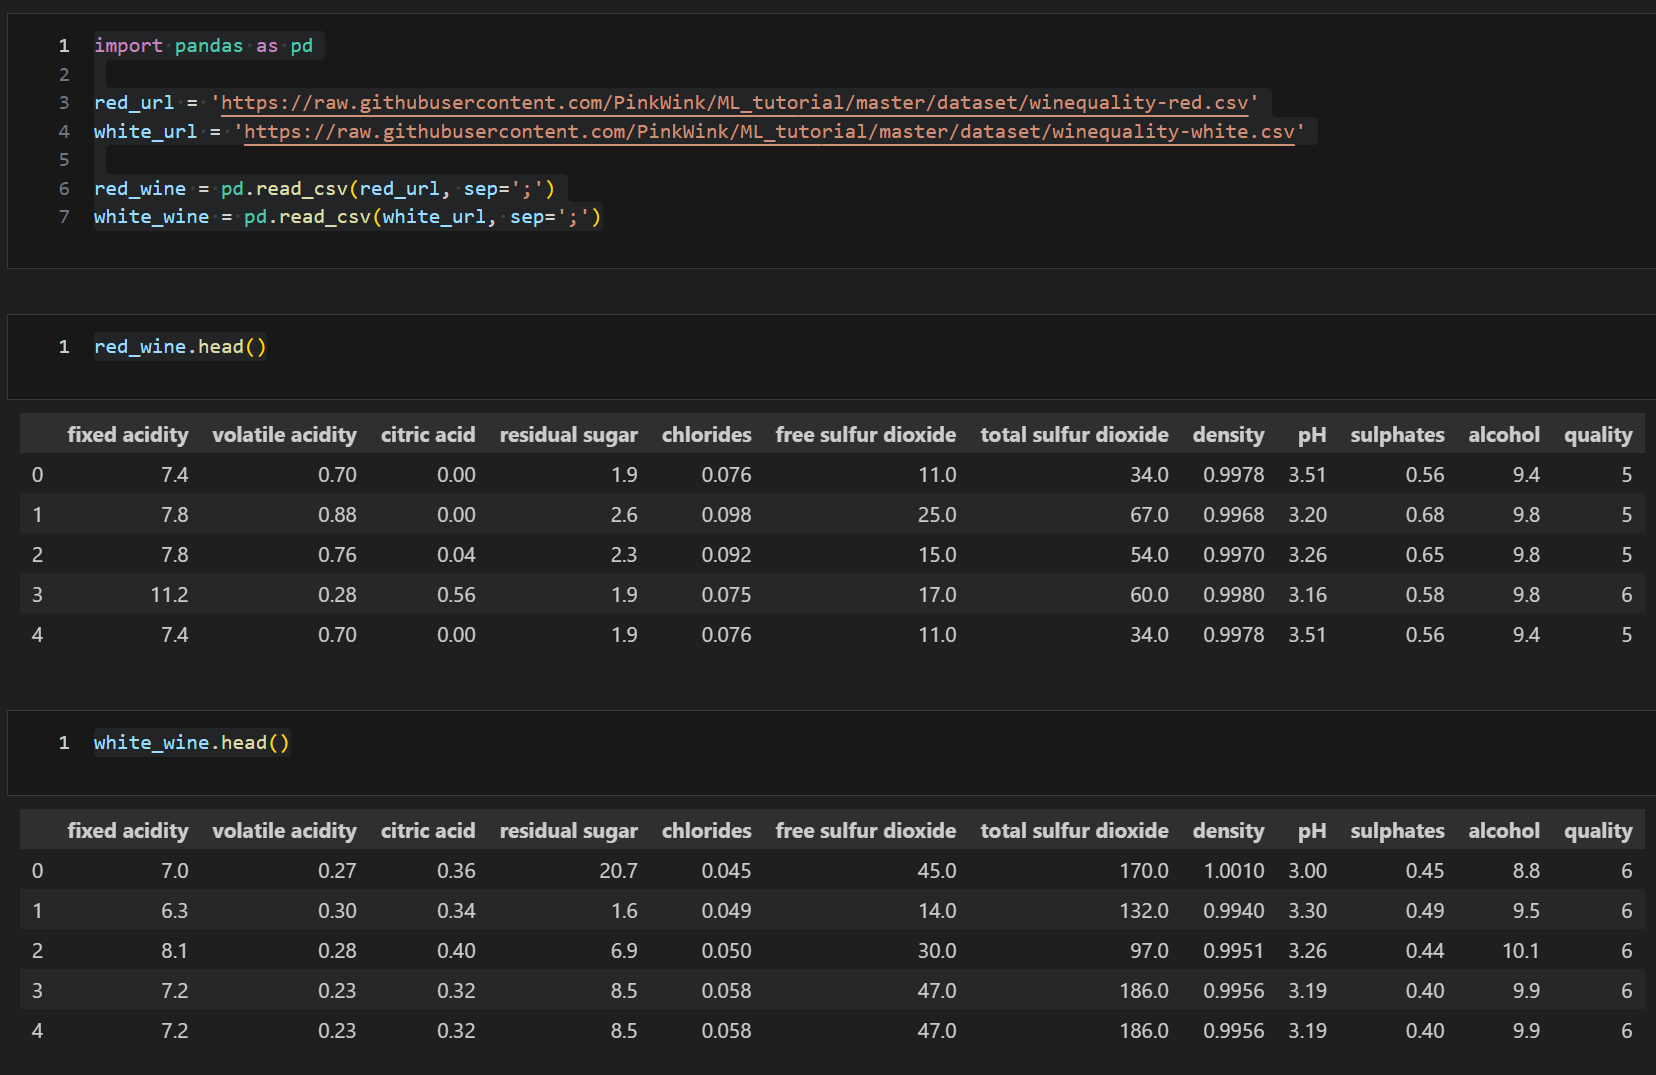Click the 1.0010 density cell
The width and height of the screenshot is (1656, 1075).
[x=1233, y=871]
